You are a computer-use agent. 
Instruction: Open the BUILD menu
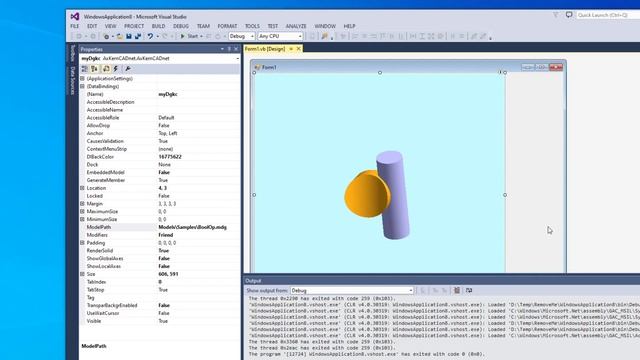pyautogui.click(x=158, y=26)
